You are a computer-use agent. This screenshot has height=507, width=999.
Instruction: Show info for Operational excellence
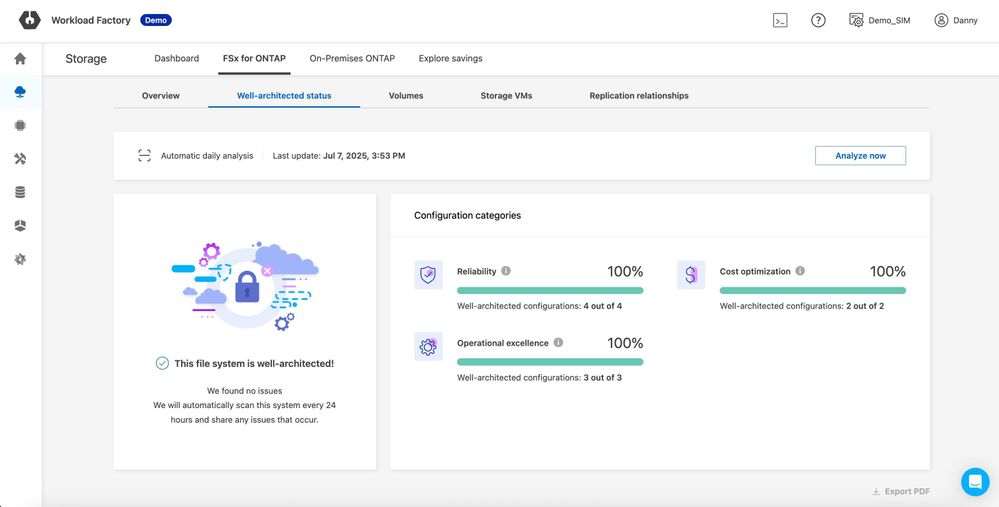pyautogui.click(x=558, y=343)
